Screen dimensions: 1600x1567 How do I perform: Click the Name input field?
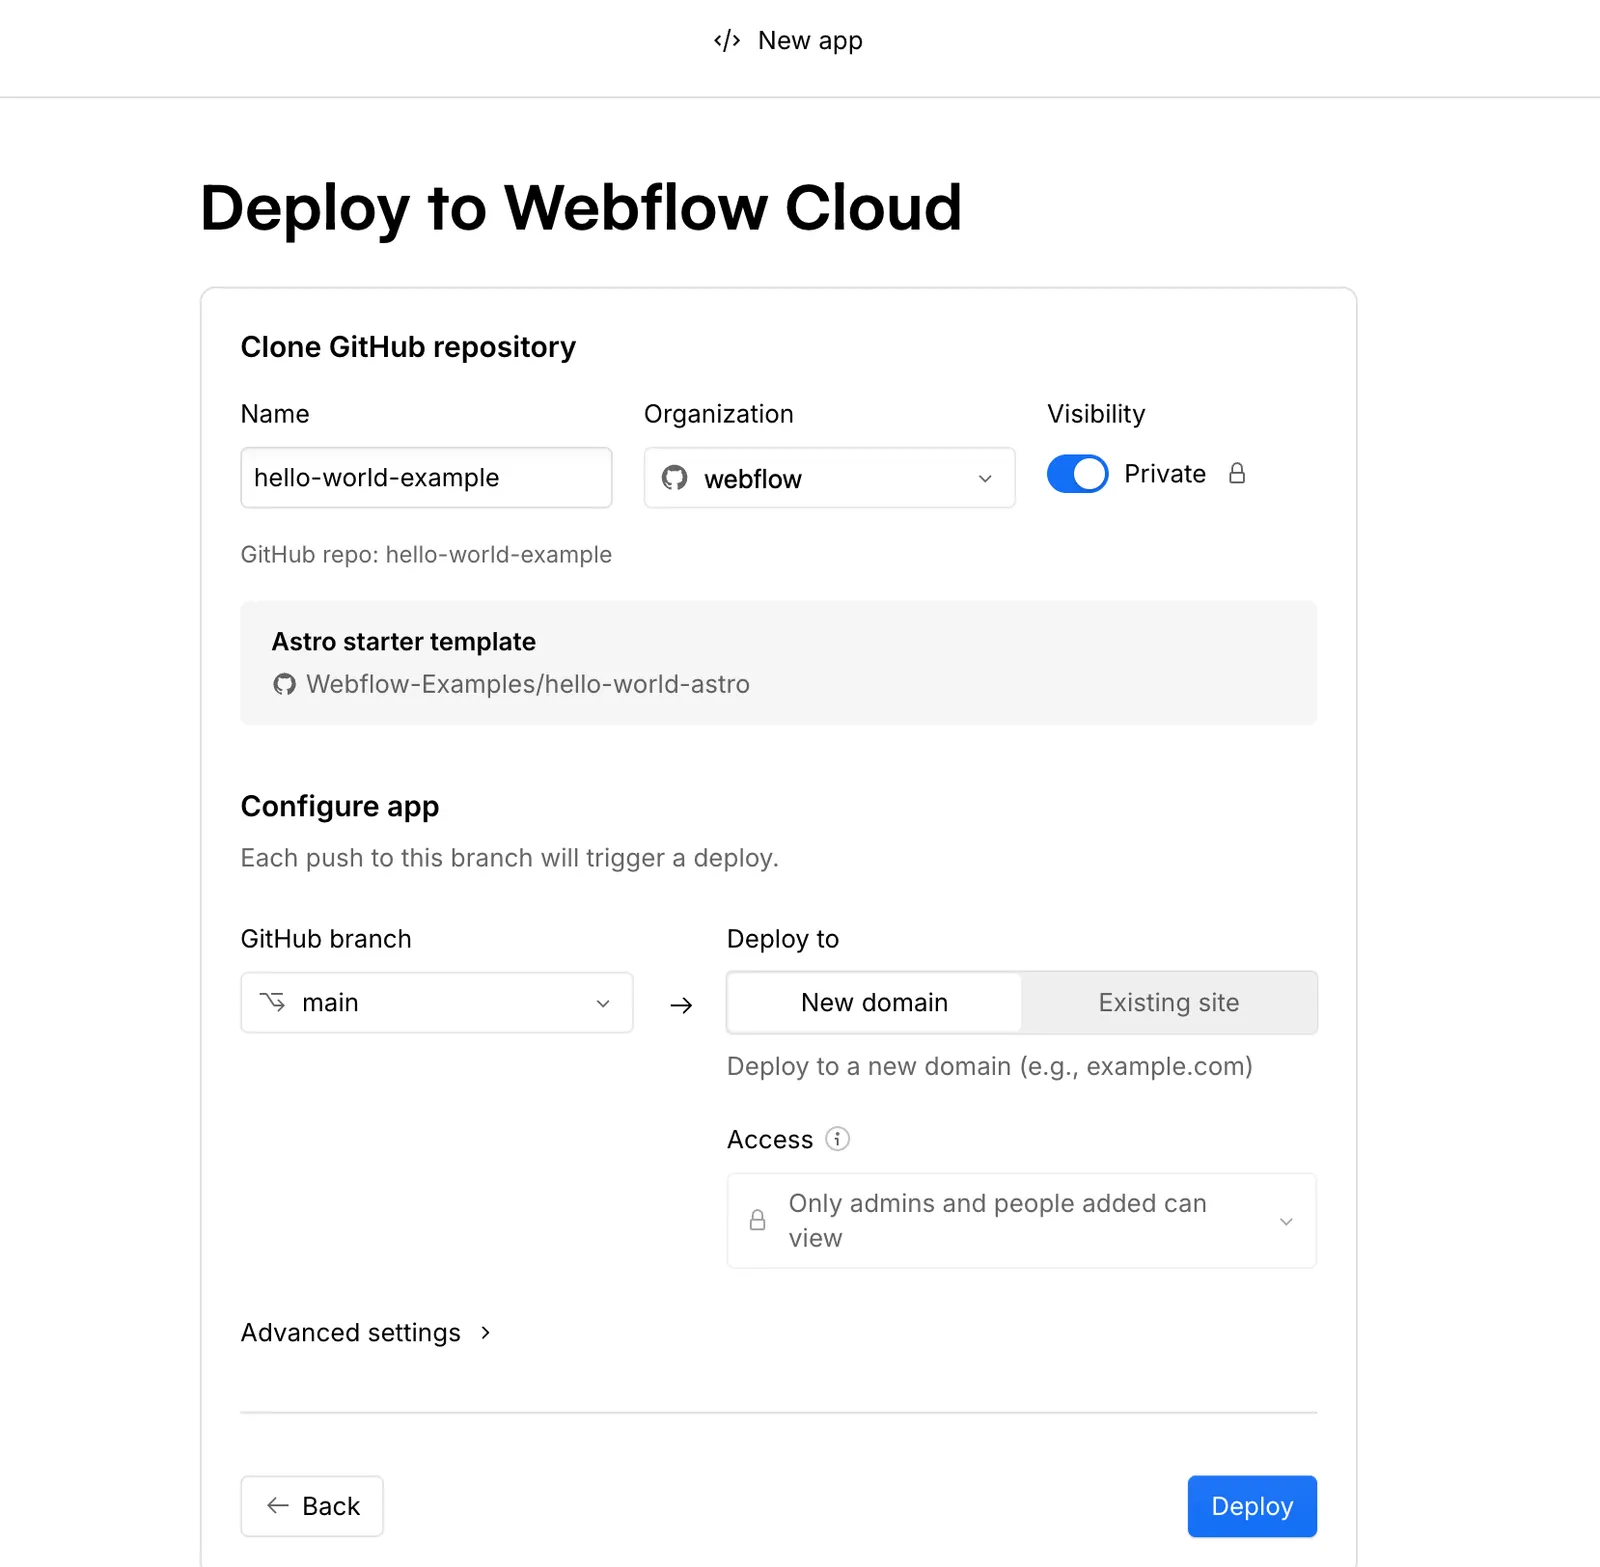(x=426, y=478)
